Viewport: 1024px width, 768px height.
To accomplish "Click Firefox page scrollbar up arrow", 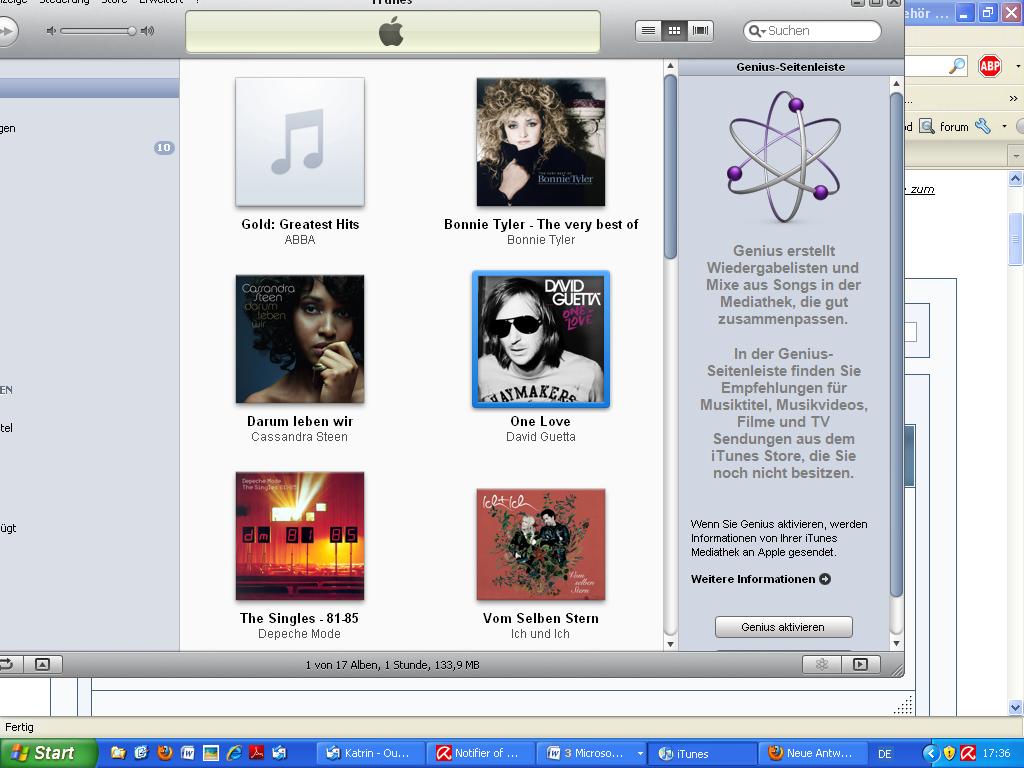I will click(x=1015, y=178).
